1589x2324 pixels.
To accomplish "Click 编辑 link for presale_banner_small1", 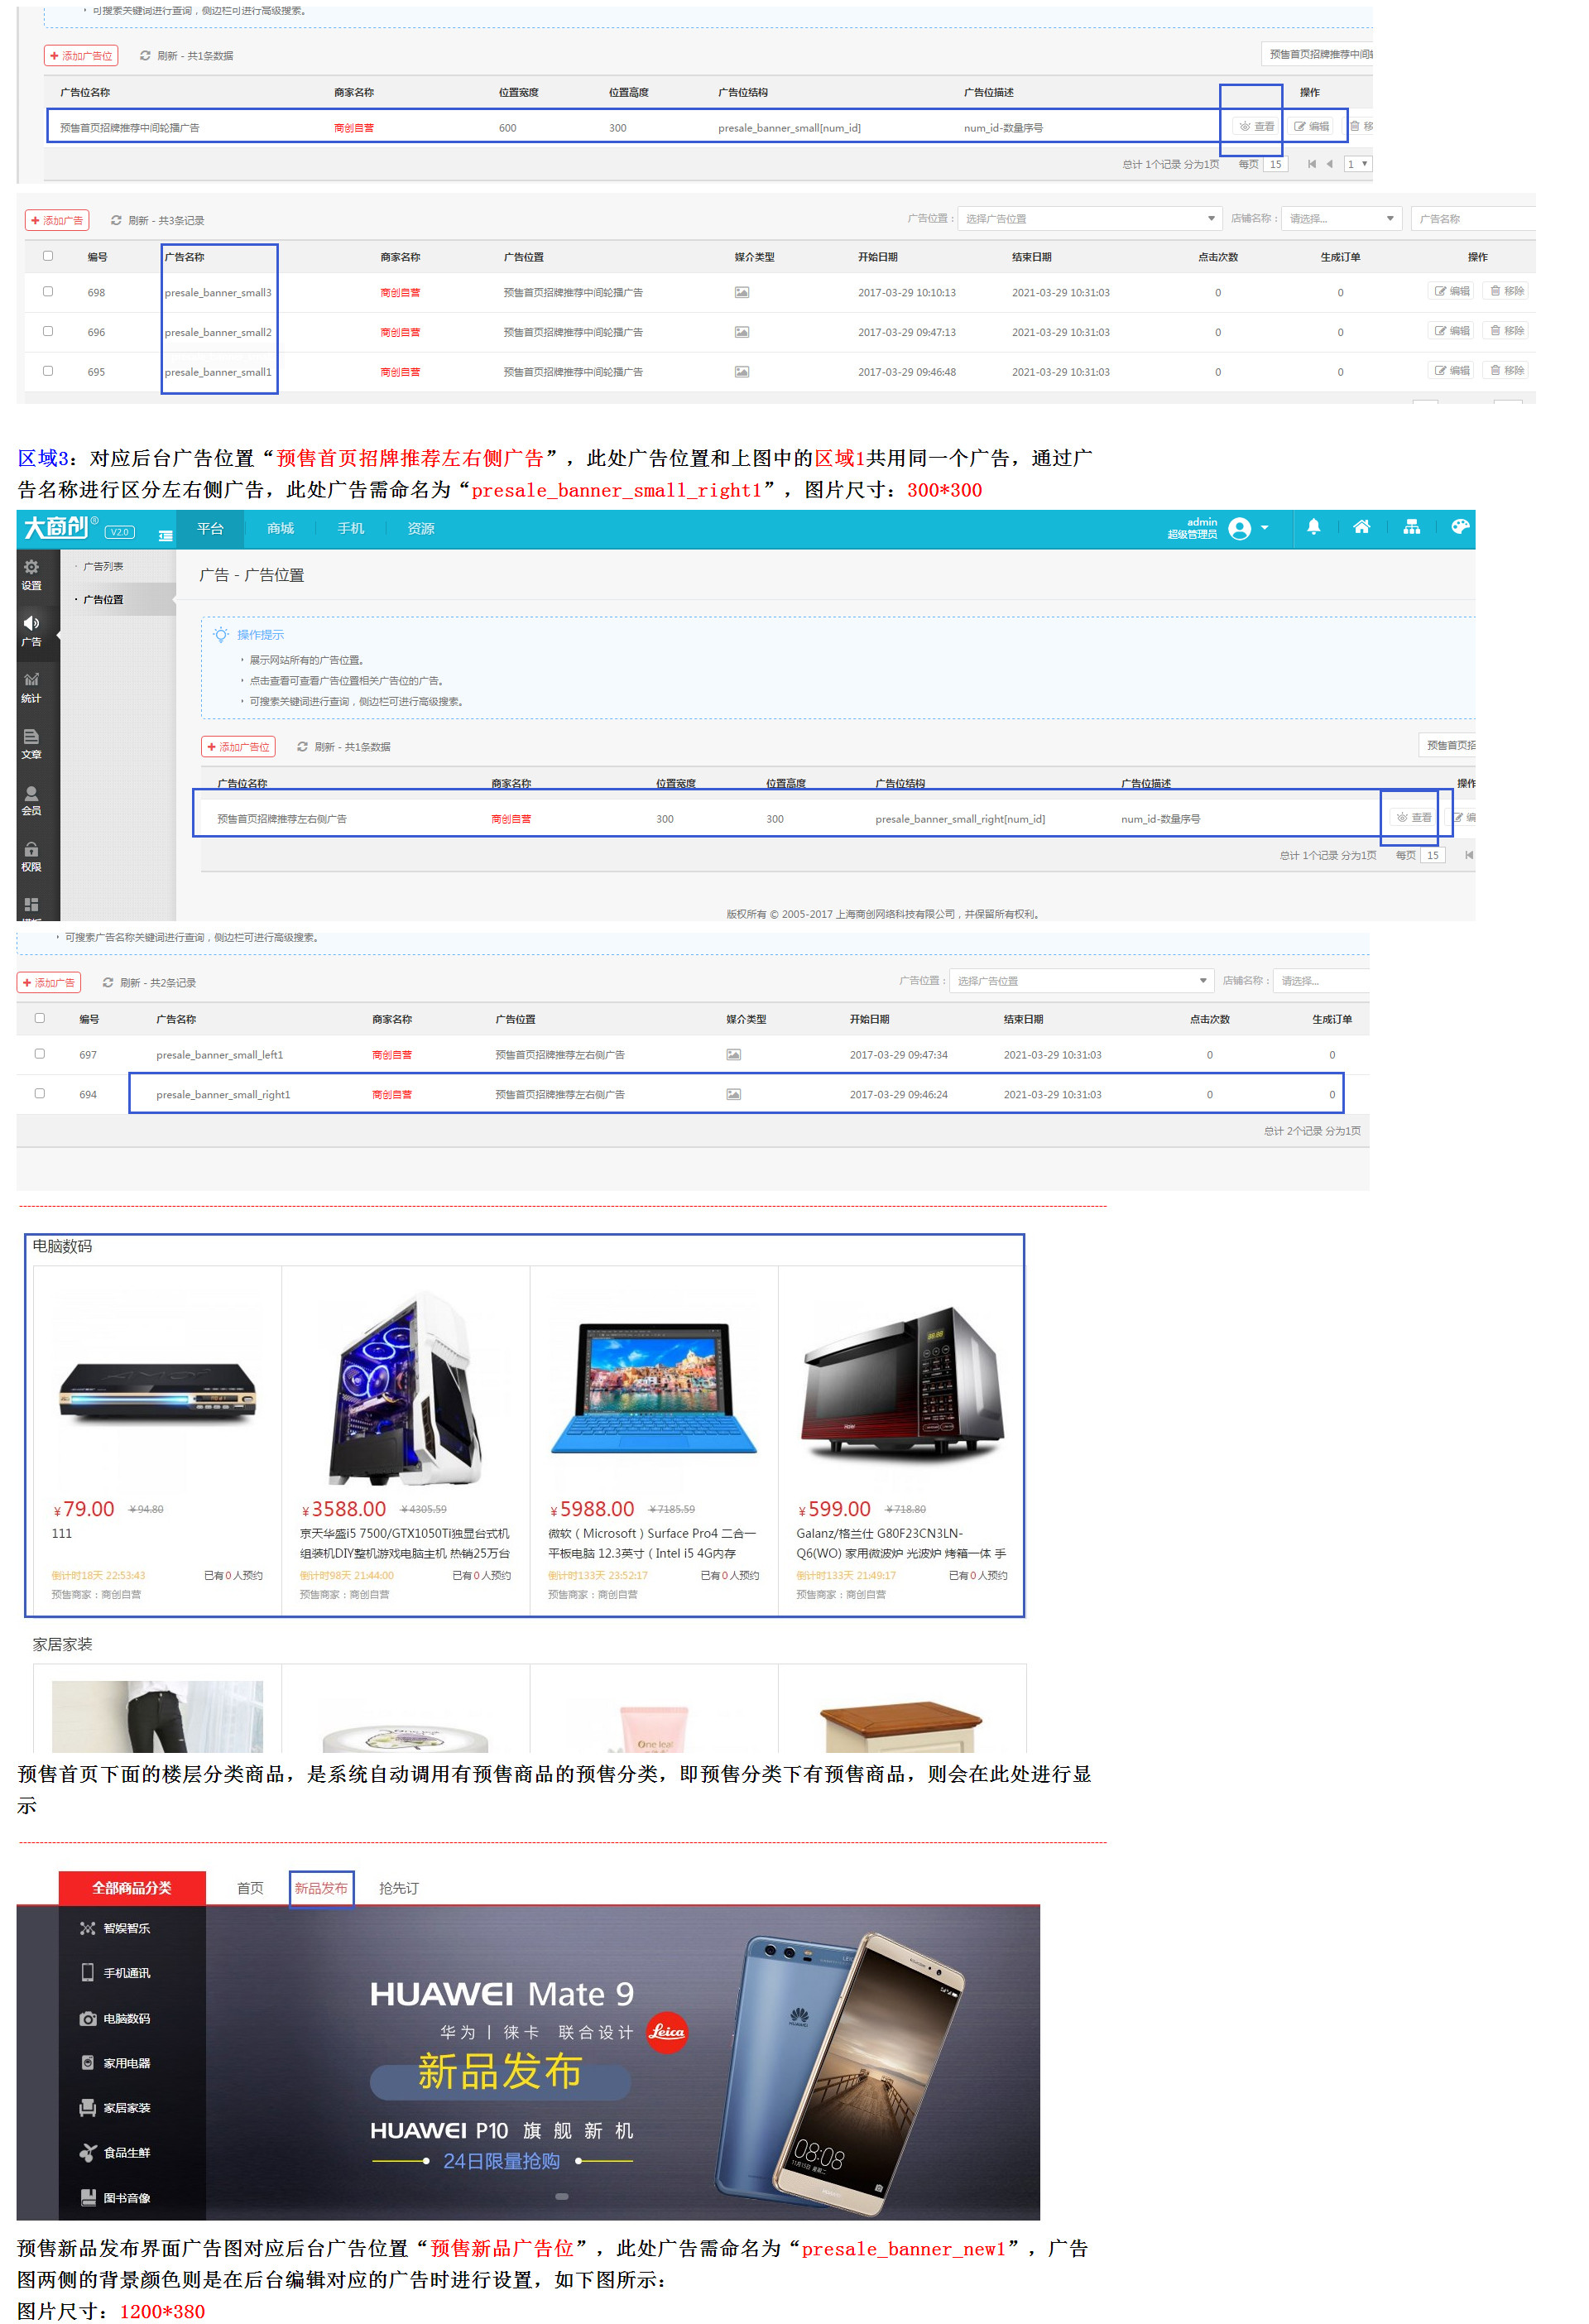I will tap(1455, 371).
